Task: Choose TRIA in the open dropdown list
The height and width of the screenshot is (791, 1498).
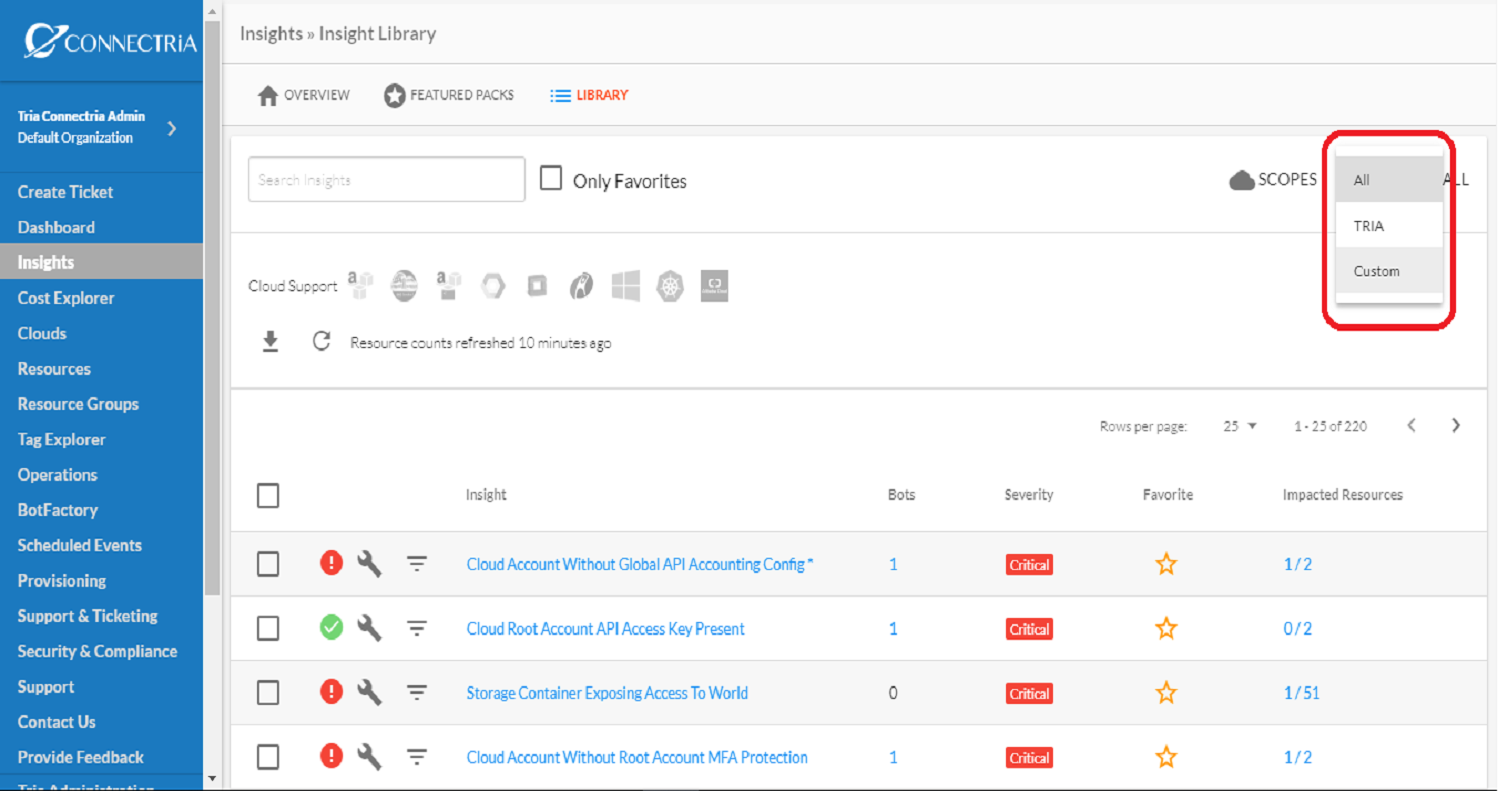Action: (x=1389, y=226)
